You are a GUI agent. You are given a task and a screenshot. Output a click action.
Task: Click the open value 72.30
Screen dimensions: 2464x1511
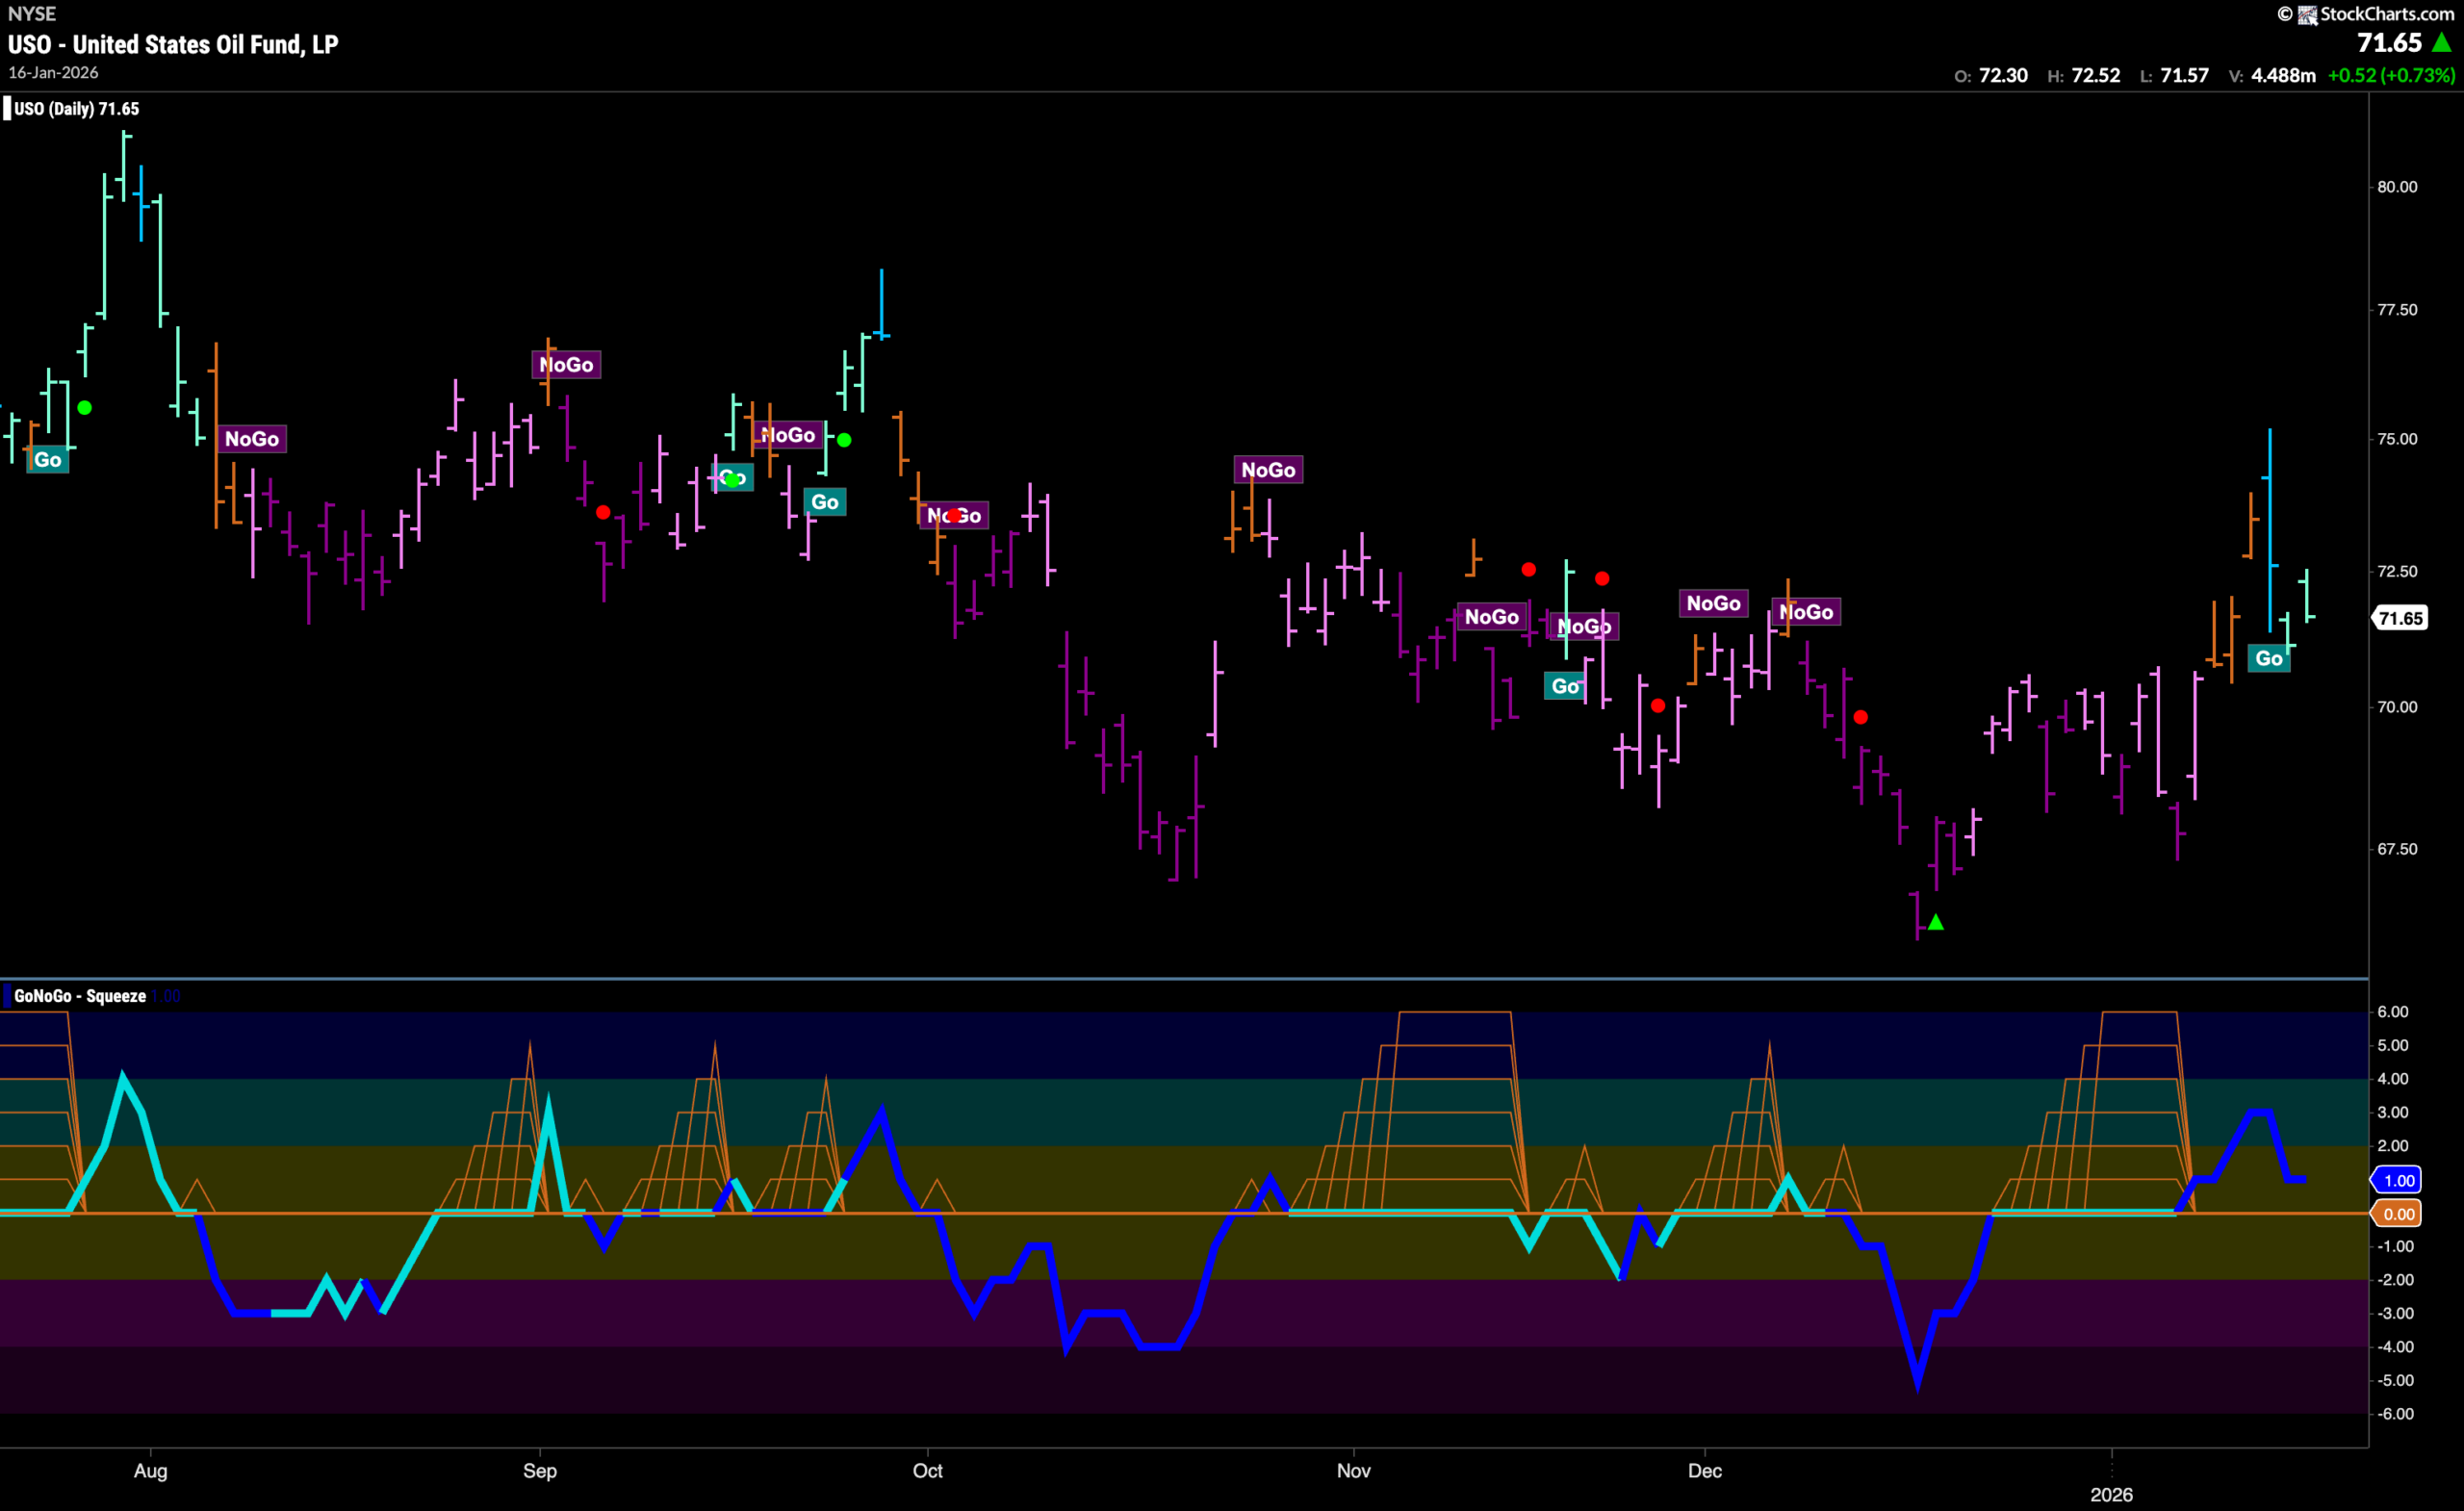coord(2003,76)
